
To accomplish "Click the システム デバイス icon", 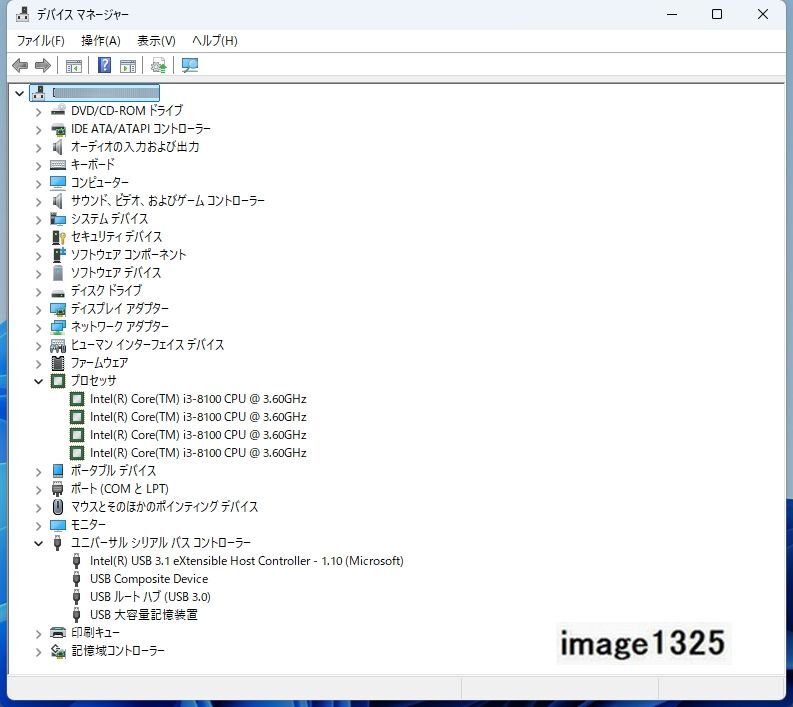I will point(58,219).
